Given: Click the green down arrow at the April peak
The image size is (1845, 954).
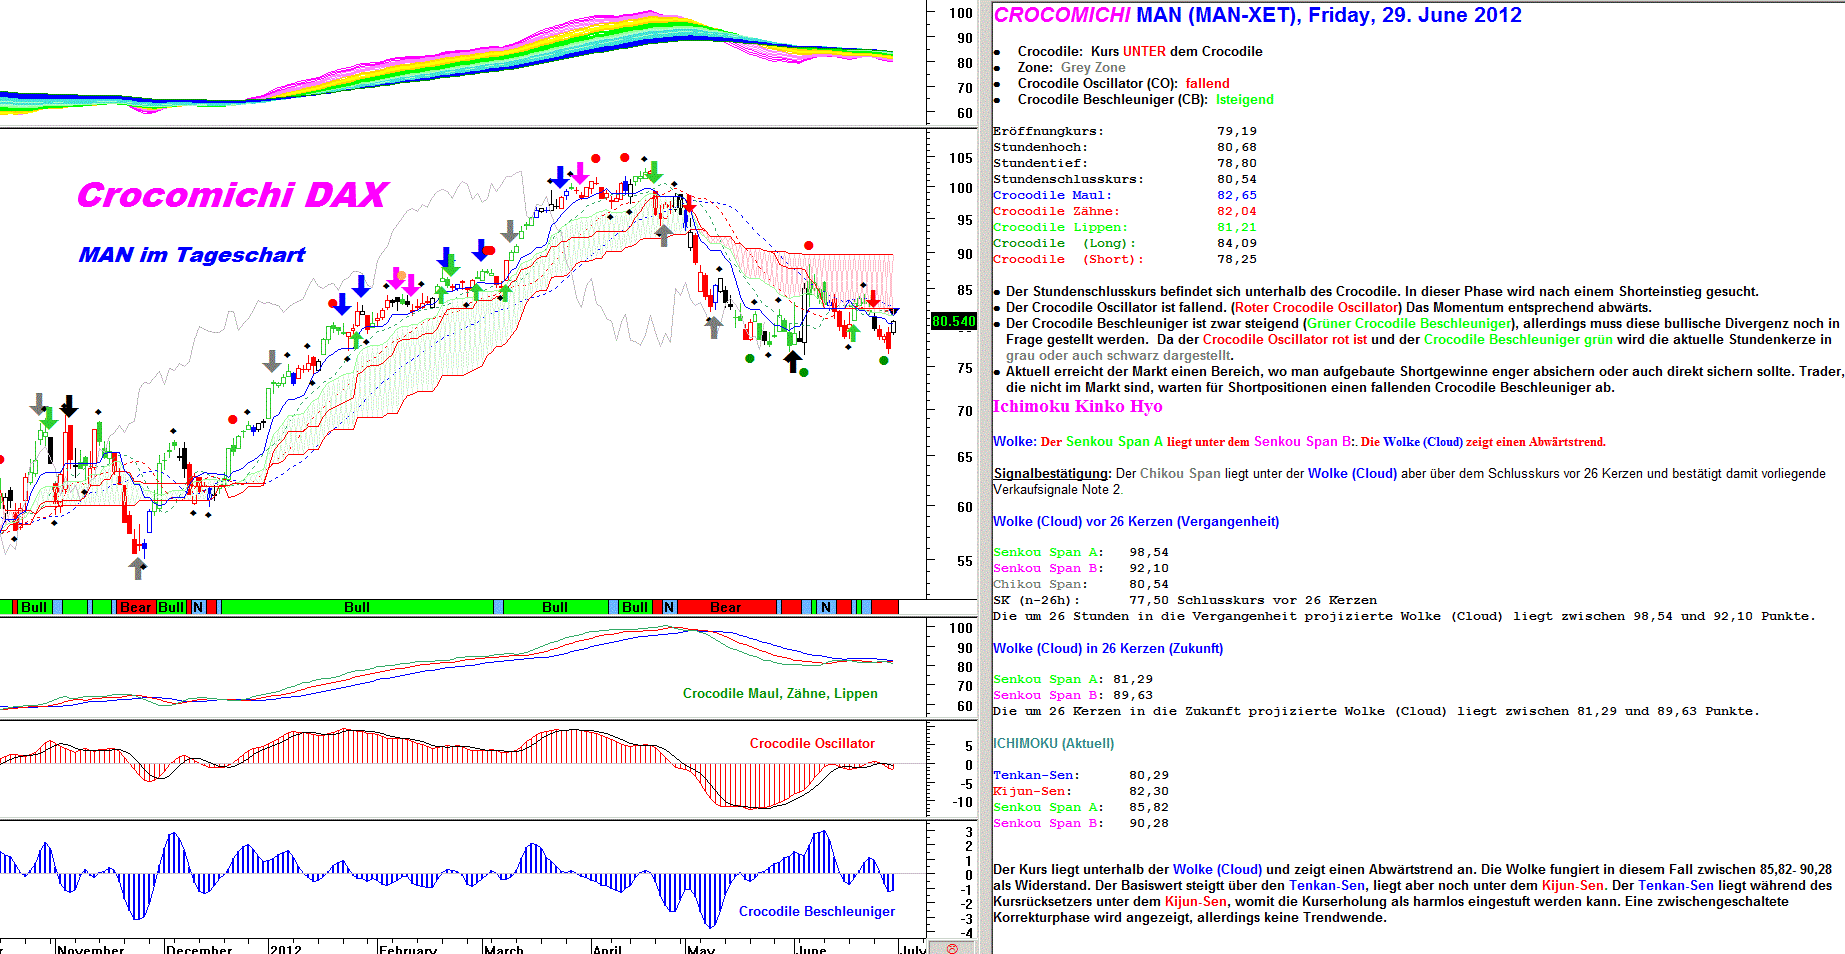Looking at the screenshot, I should tap(654, 172).
